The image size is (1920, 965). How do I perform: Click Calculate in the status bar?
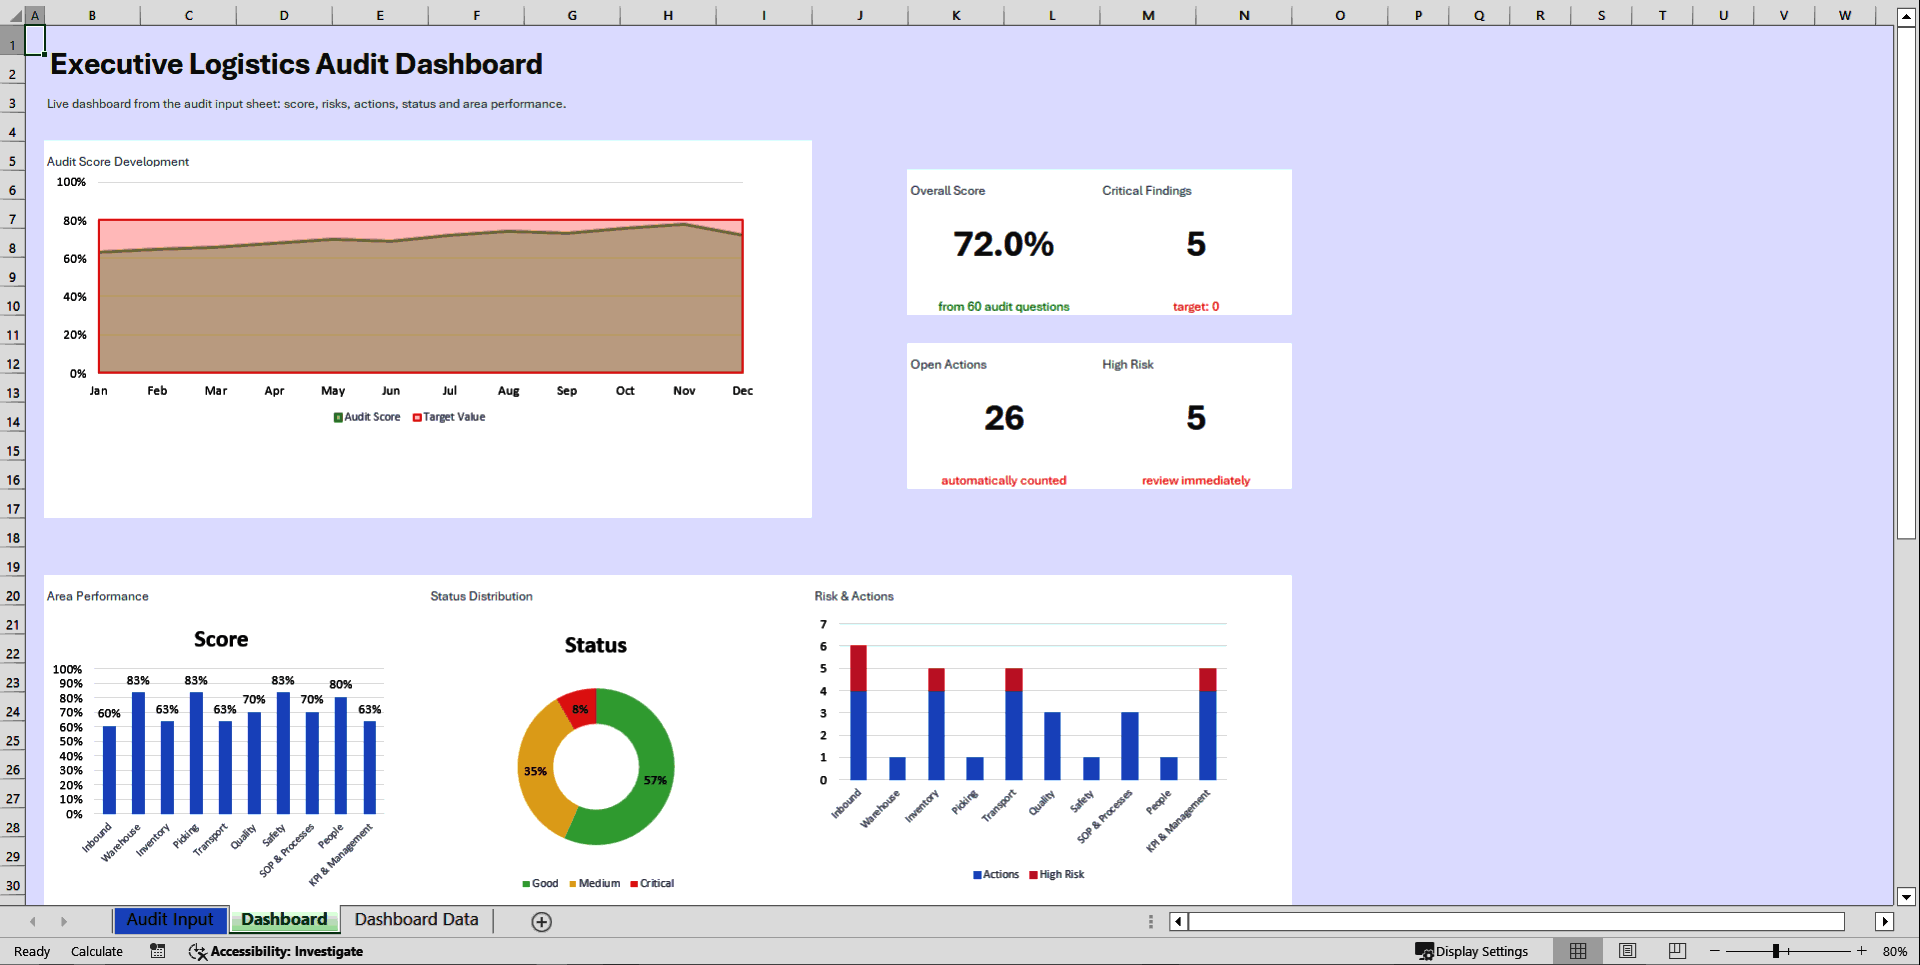point(97,952)
